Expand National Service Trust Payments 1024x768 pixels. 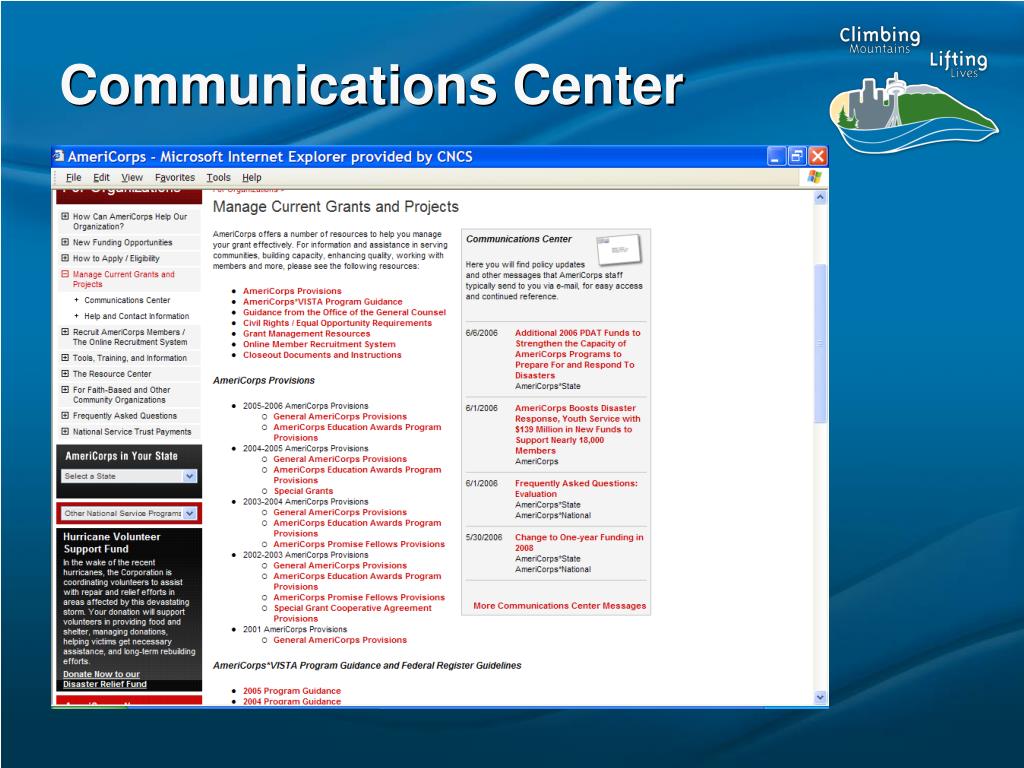pos(65,432)
